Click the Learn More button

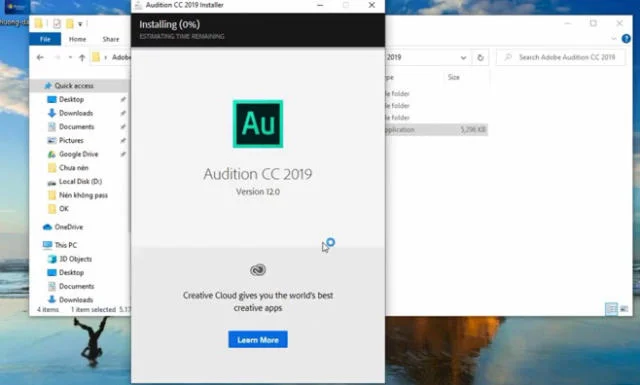click(258, 340)
